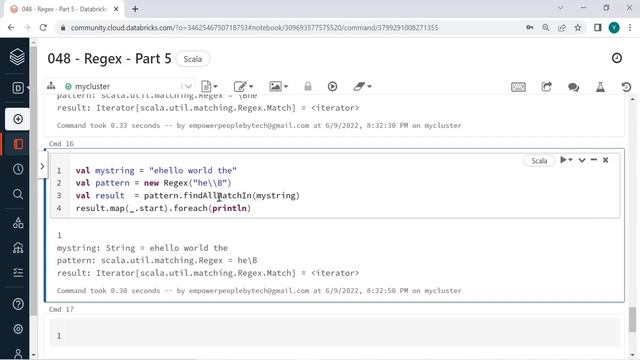Click the Run All play icon
640x360 pixels.
coord(333,86)
